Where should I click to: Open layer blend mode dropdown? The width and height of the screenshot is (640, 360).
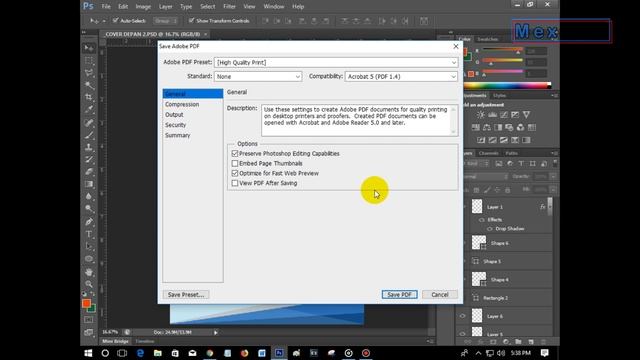click(486, 177)
